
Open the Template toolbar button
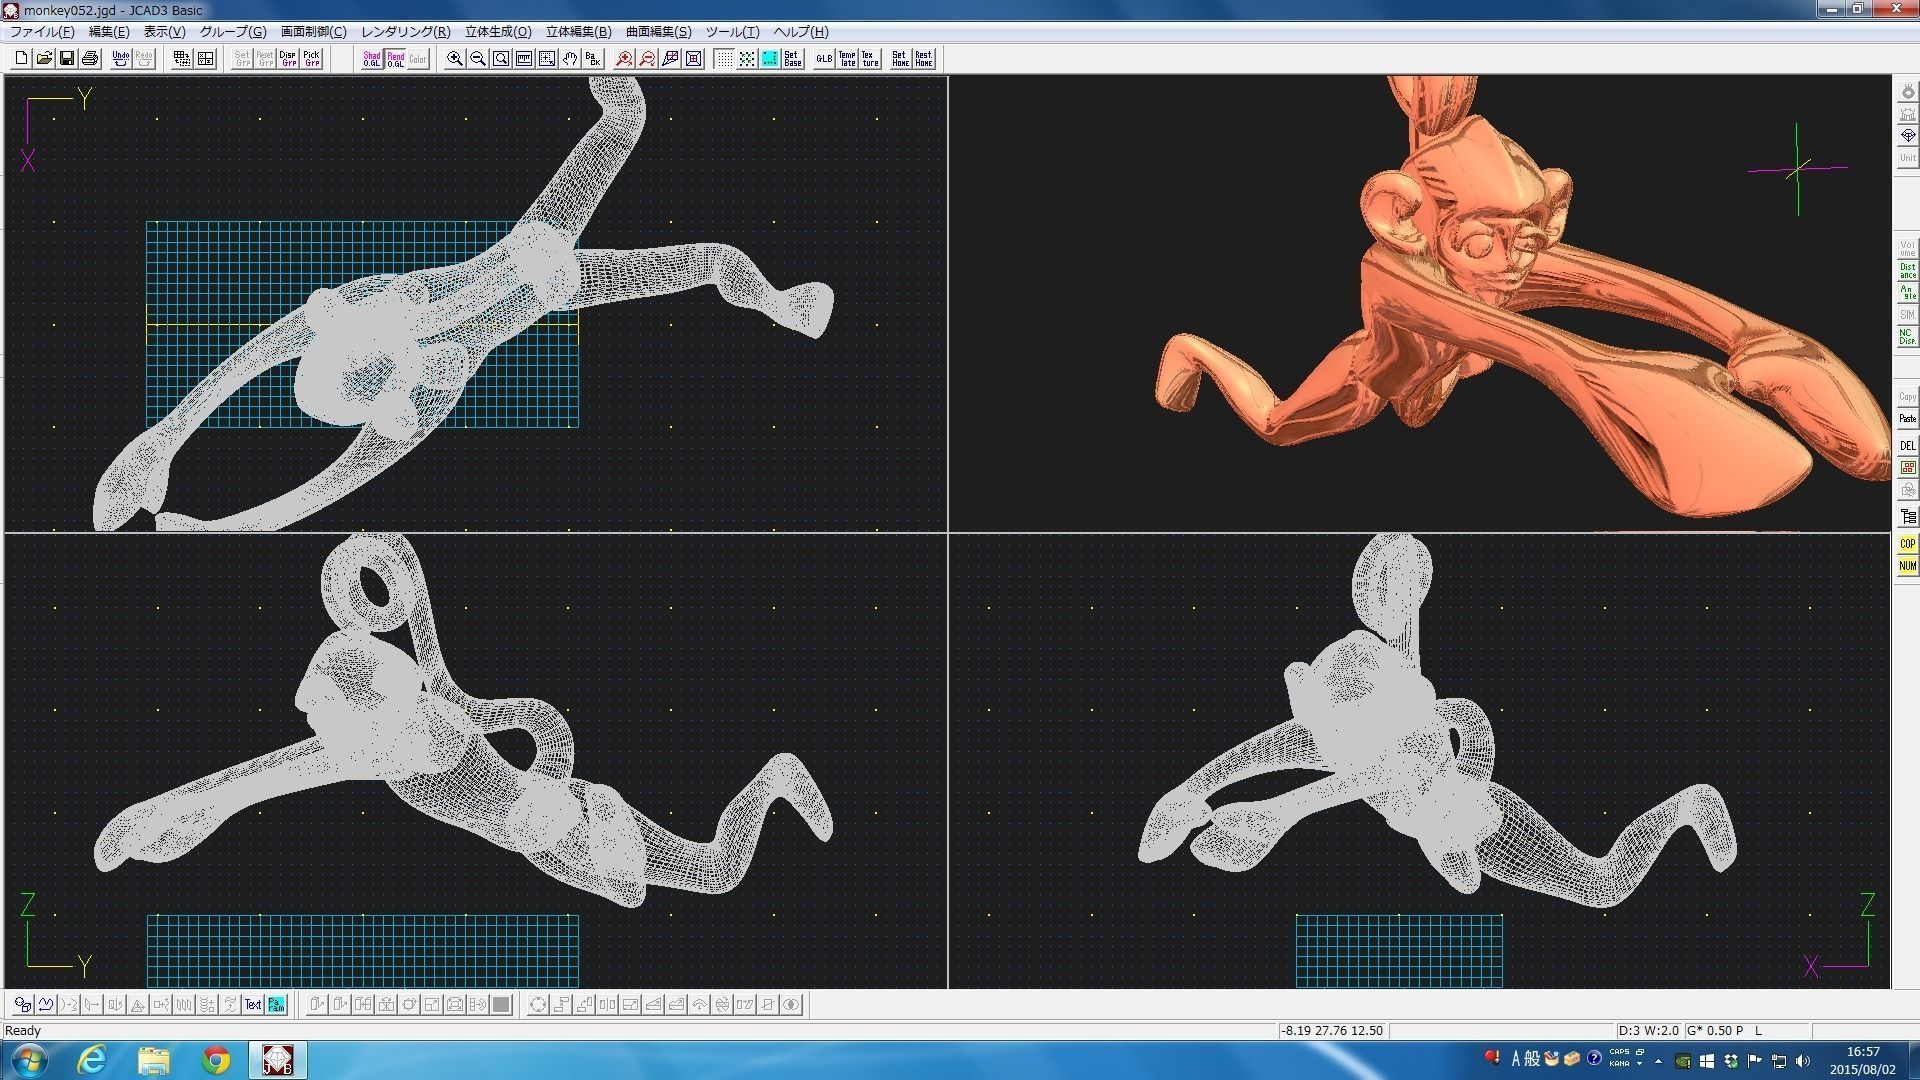tap(847, 59)
